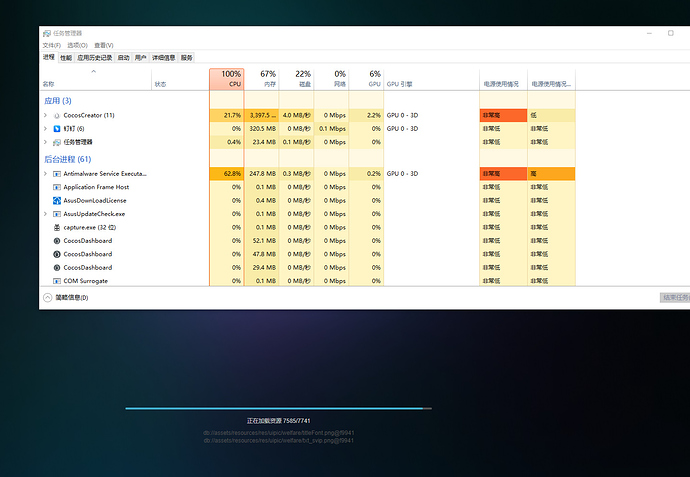Switch to the 服务 tab
This screenshot has width=690, height=477.
pos(187,58)
